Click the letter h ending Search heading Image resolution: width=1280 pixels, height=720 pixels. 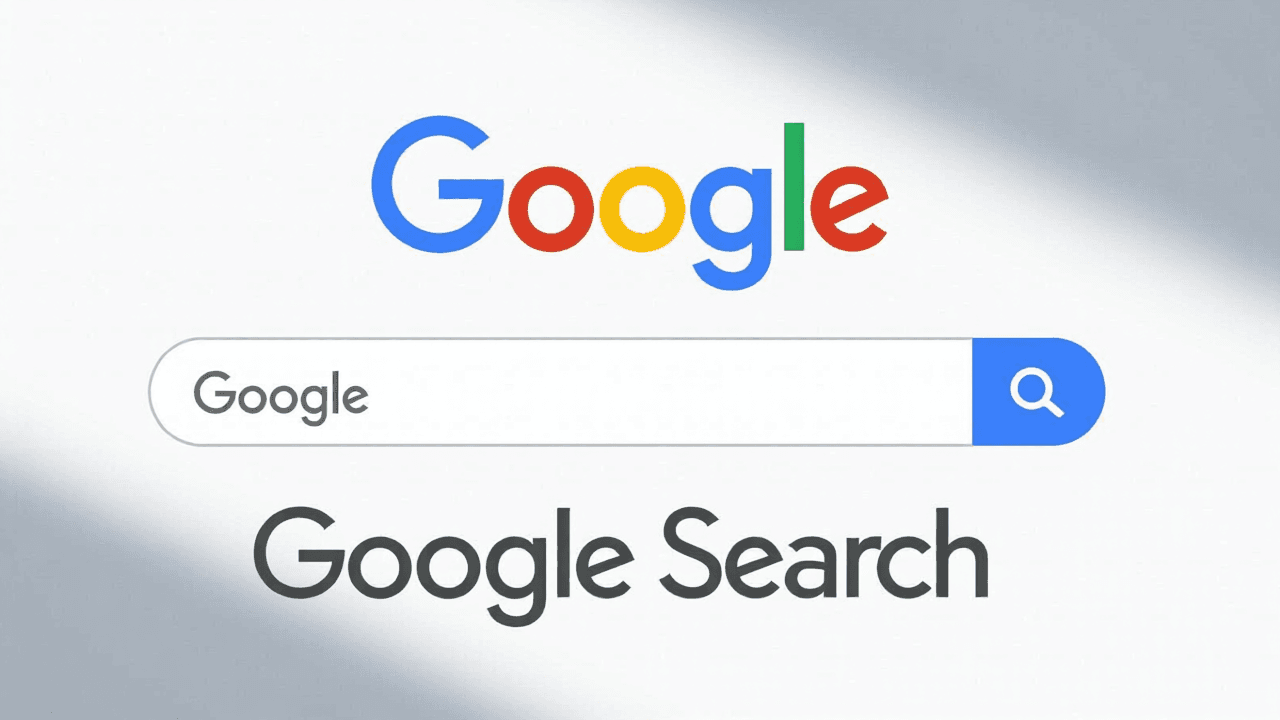tap(962, 550)
